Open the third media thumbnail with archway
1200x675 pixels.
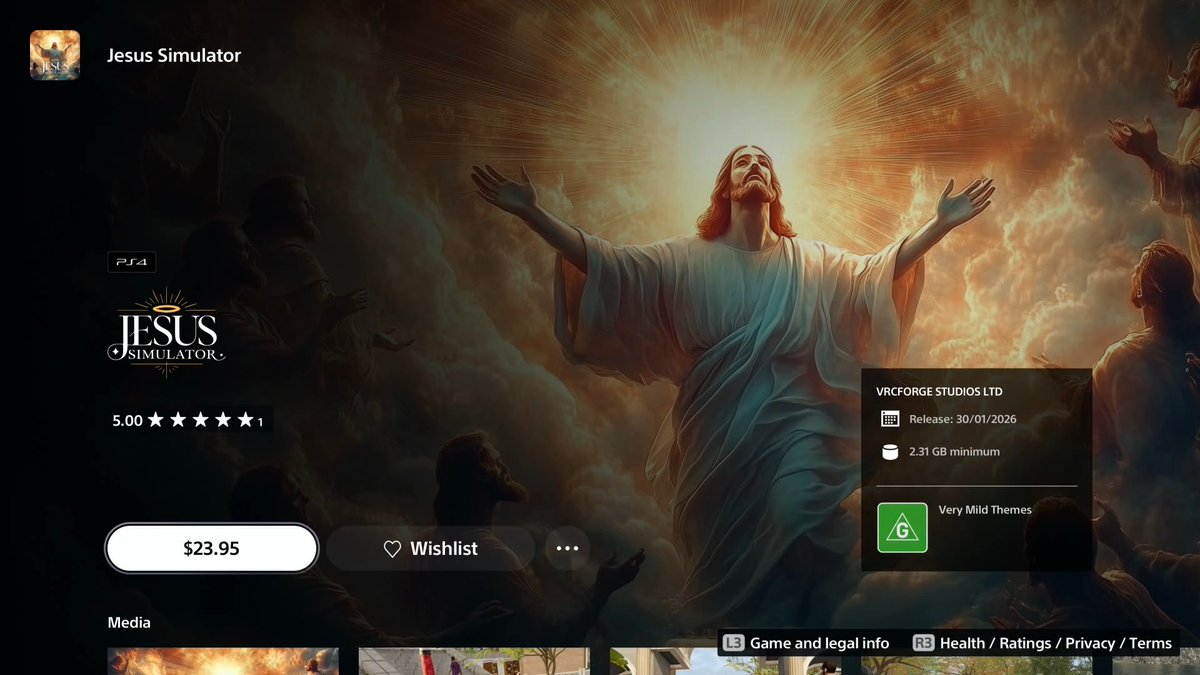point(725,661)
